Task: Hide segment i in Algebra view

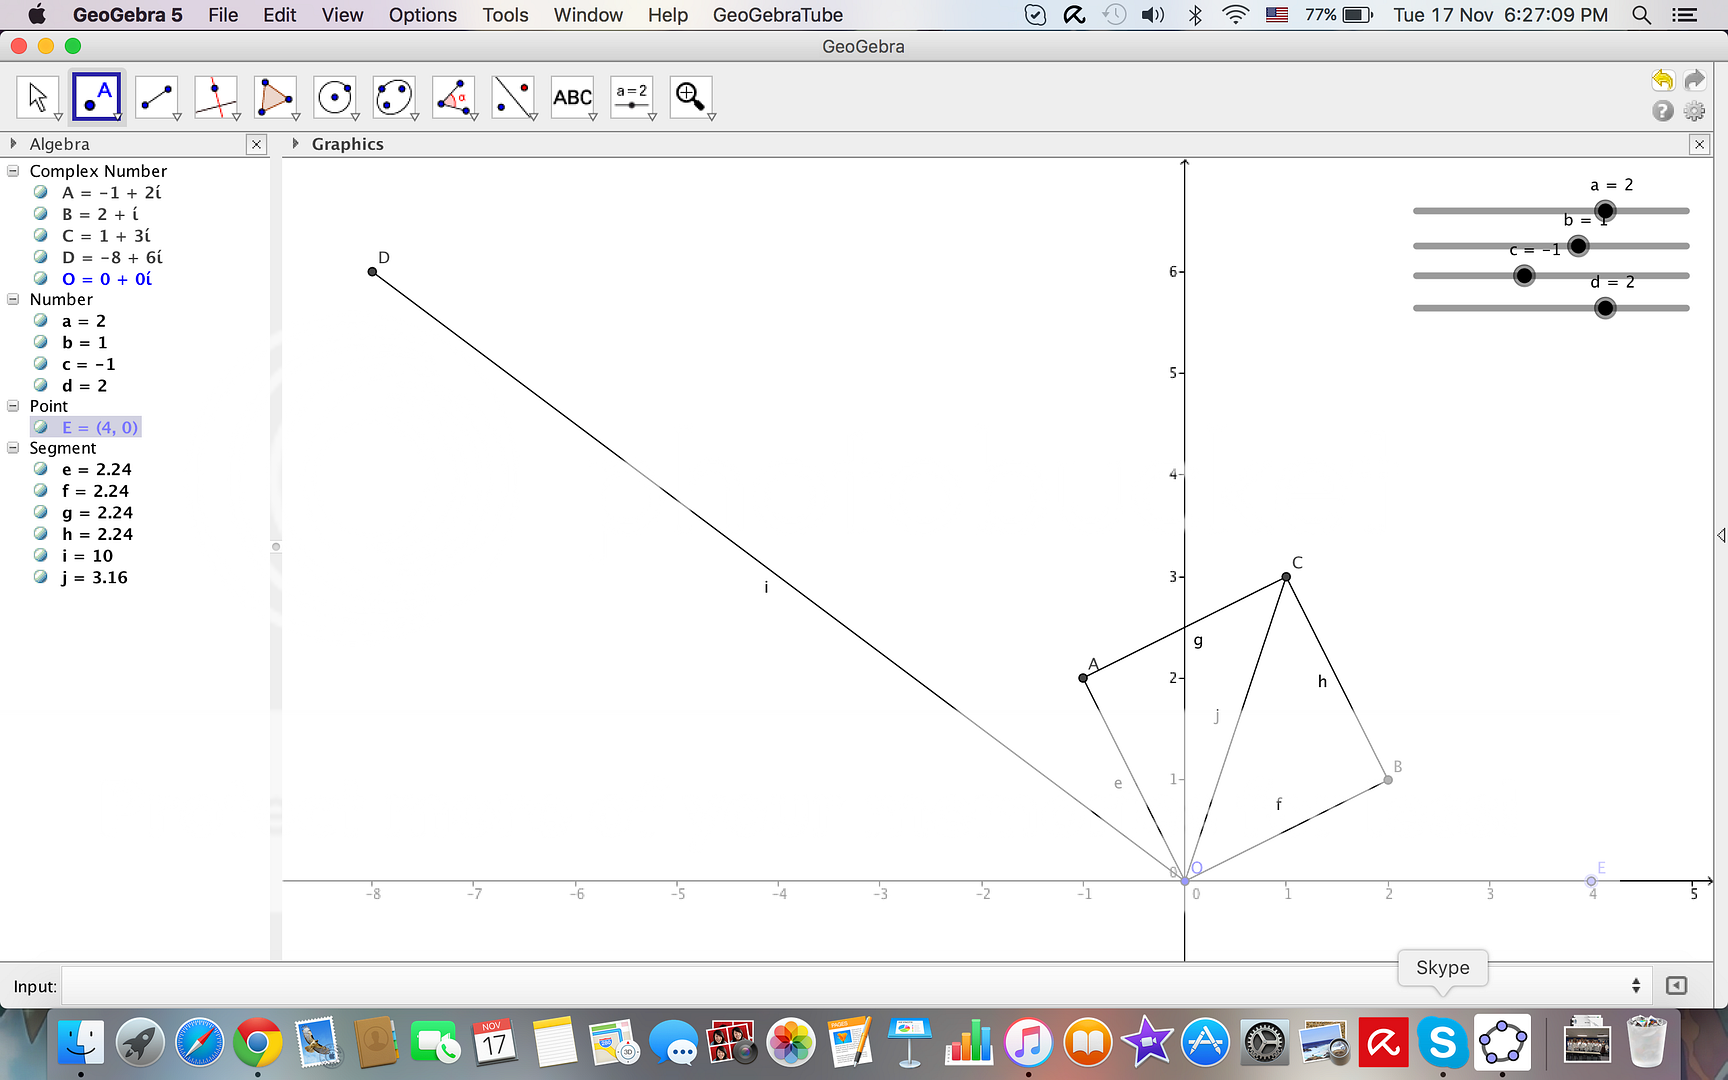Action: (x=41, y=555)
